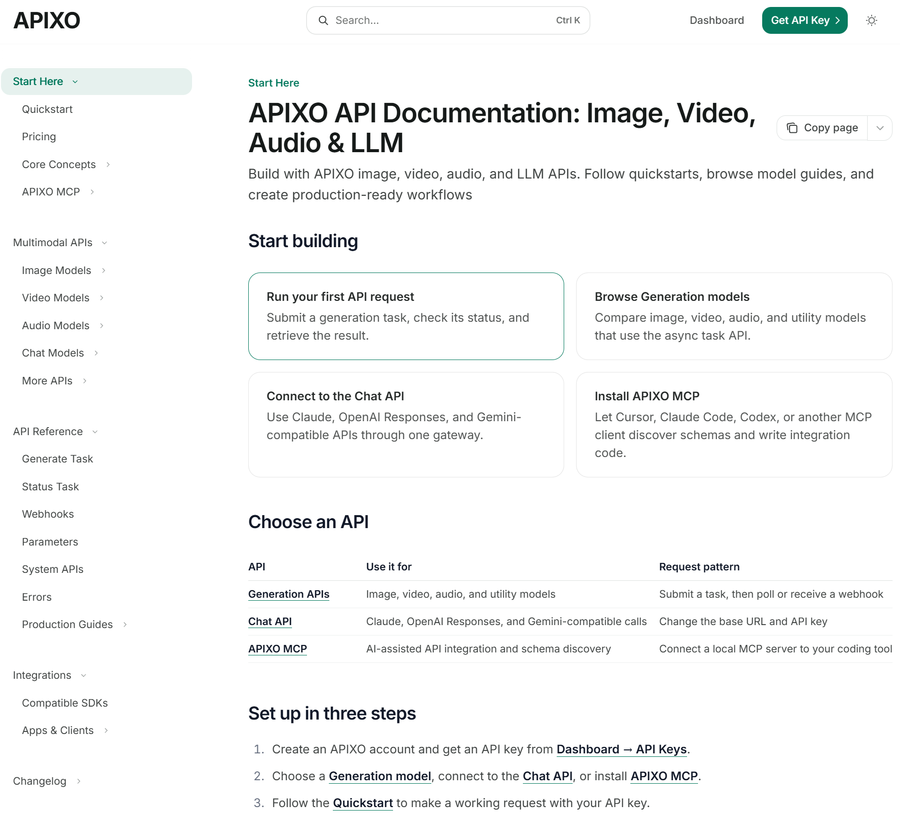This screenshot has width=900, height=822.
Task: Click the Start Here breadcrumb label
Action: point(273,83)
